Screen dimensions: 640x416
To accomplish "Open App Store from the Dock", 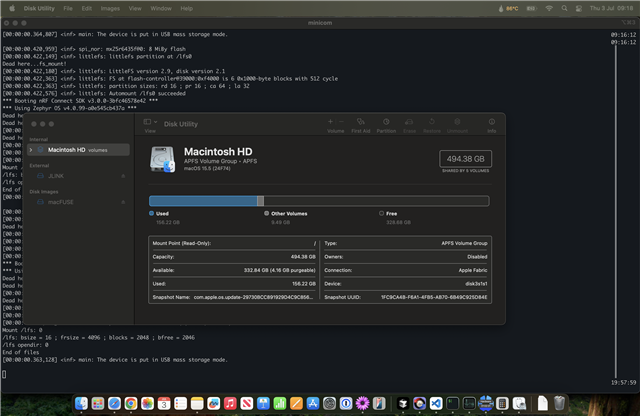I will click(313, 403).
